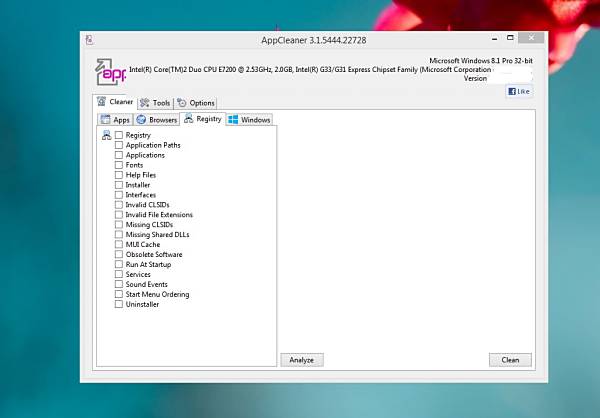The height and width of the screenshot is (418, 600).
Task: Click the Windows logo icon on subtab
Action: (x=233, y=119)
